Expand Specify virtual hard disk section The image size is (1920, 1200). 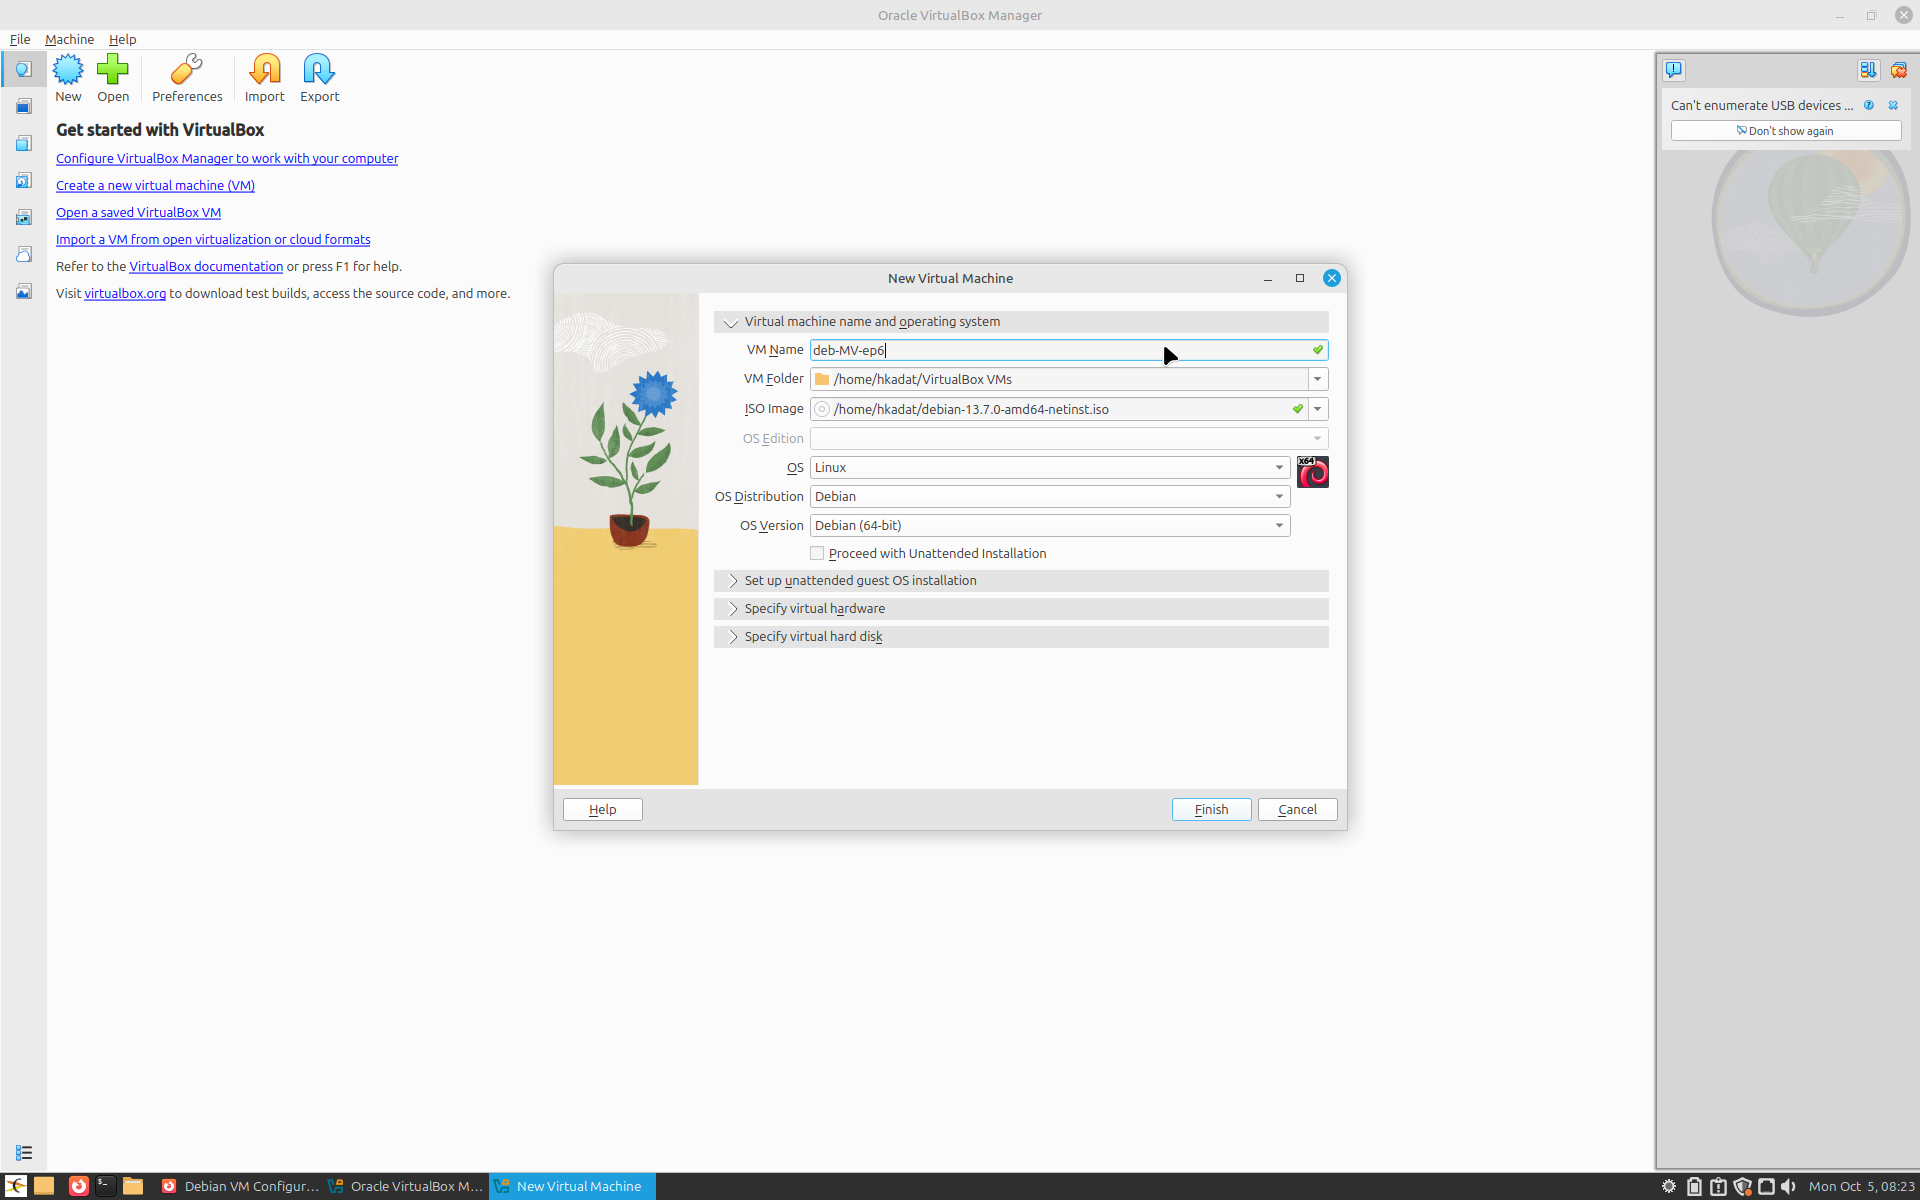click(x=1021, y=637)
